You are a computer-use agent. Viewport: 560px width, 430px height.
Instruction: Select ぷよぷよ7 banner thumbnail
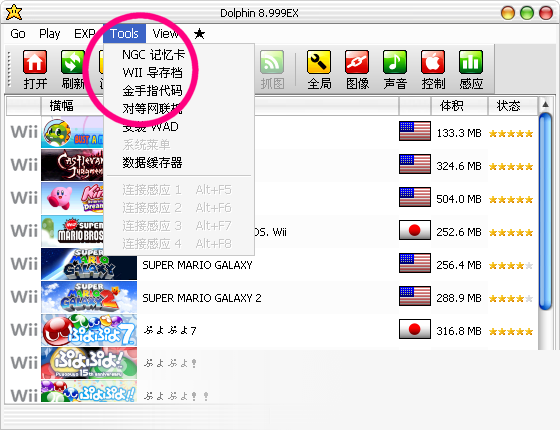coord(89,330)
